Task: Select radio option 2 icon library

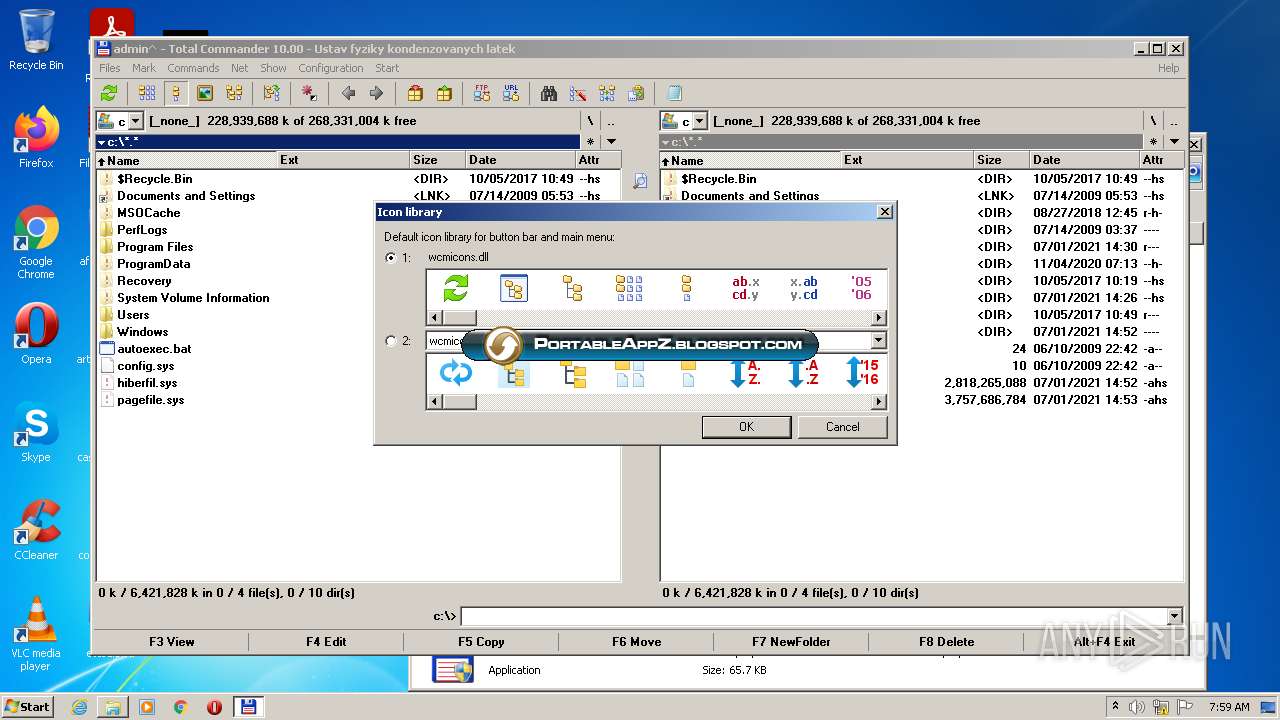Action: coord(391,341)
